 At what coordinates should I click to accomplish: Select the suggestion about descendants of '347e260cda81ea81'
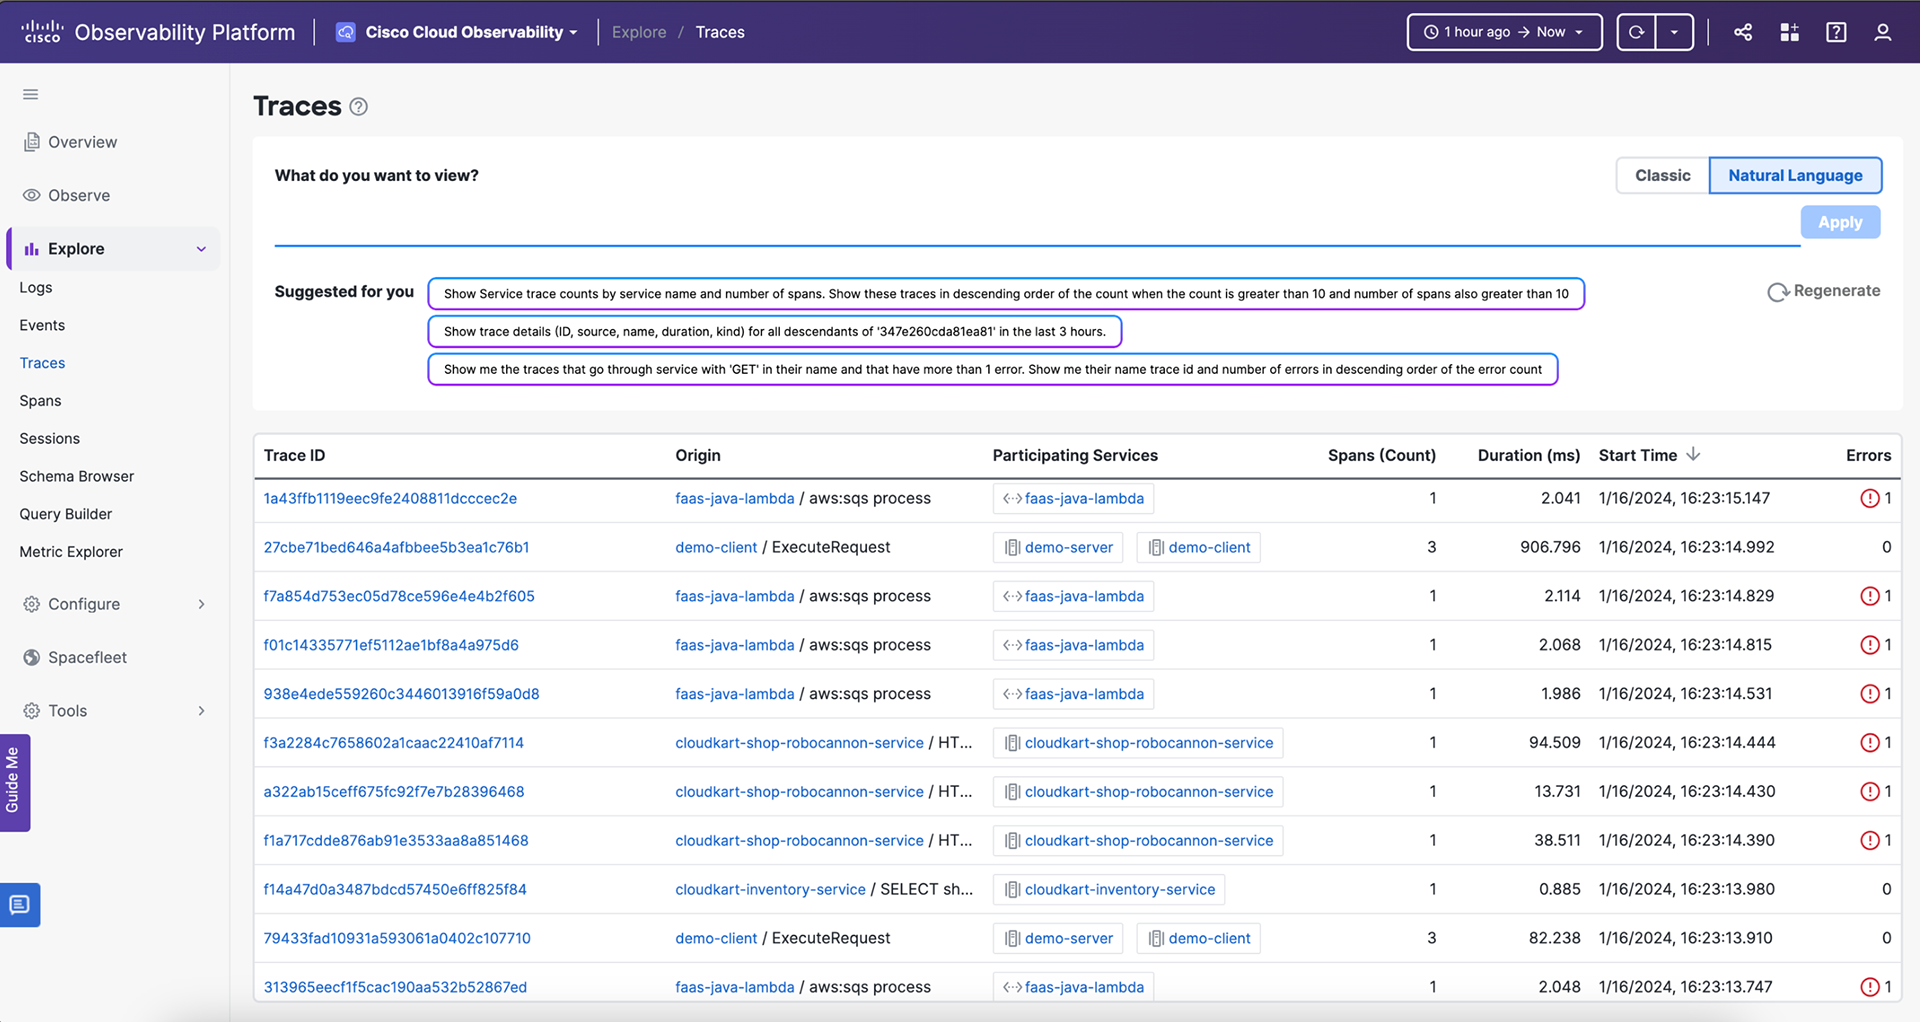point(775,332)
